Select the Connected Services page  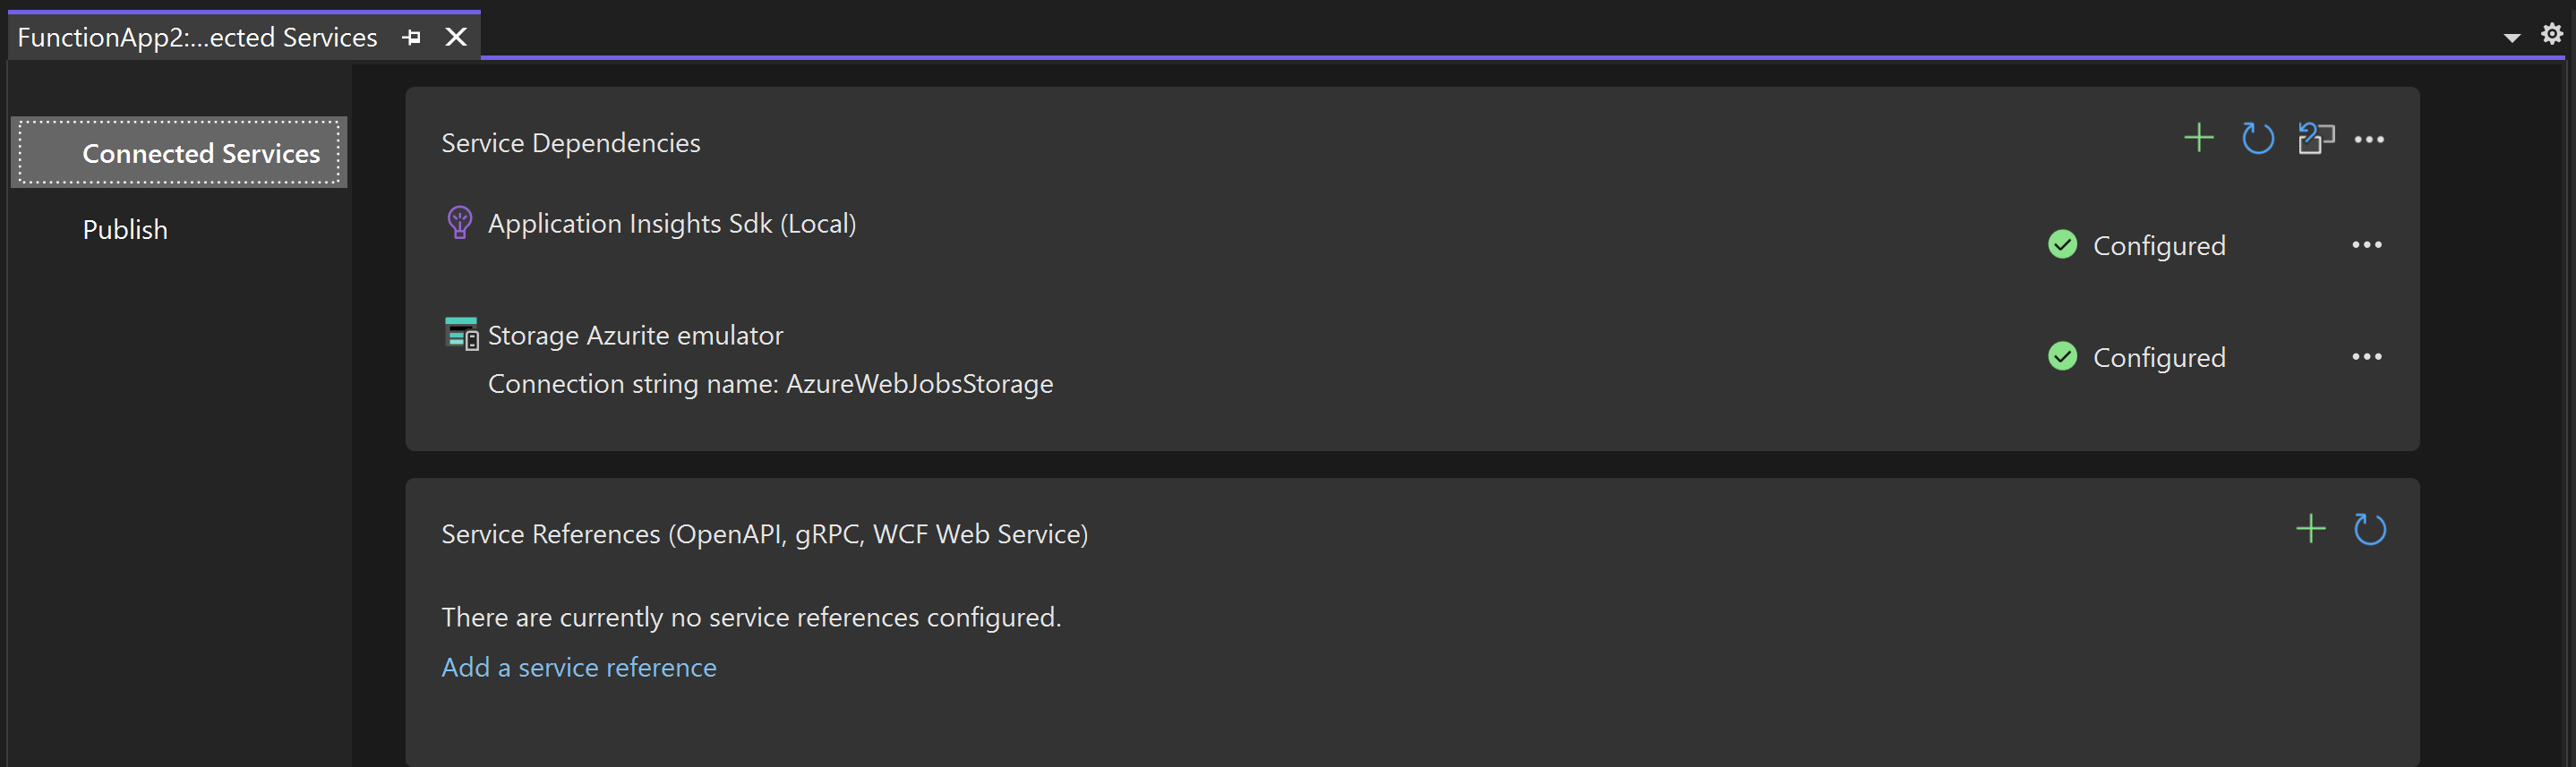click(x=200, y=153)
